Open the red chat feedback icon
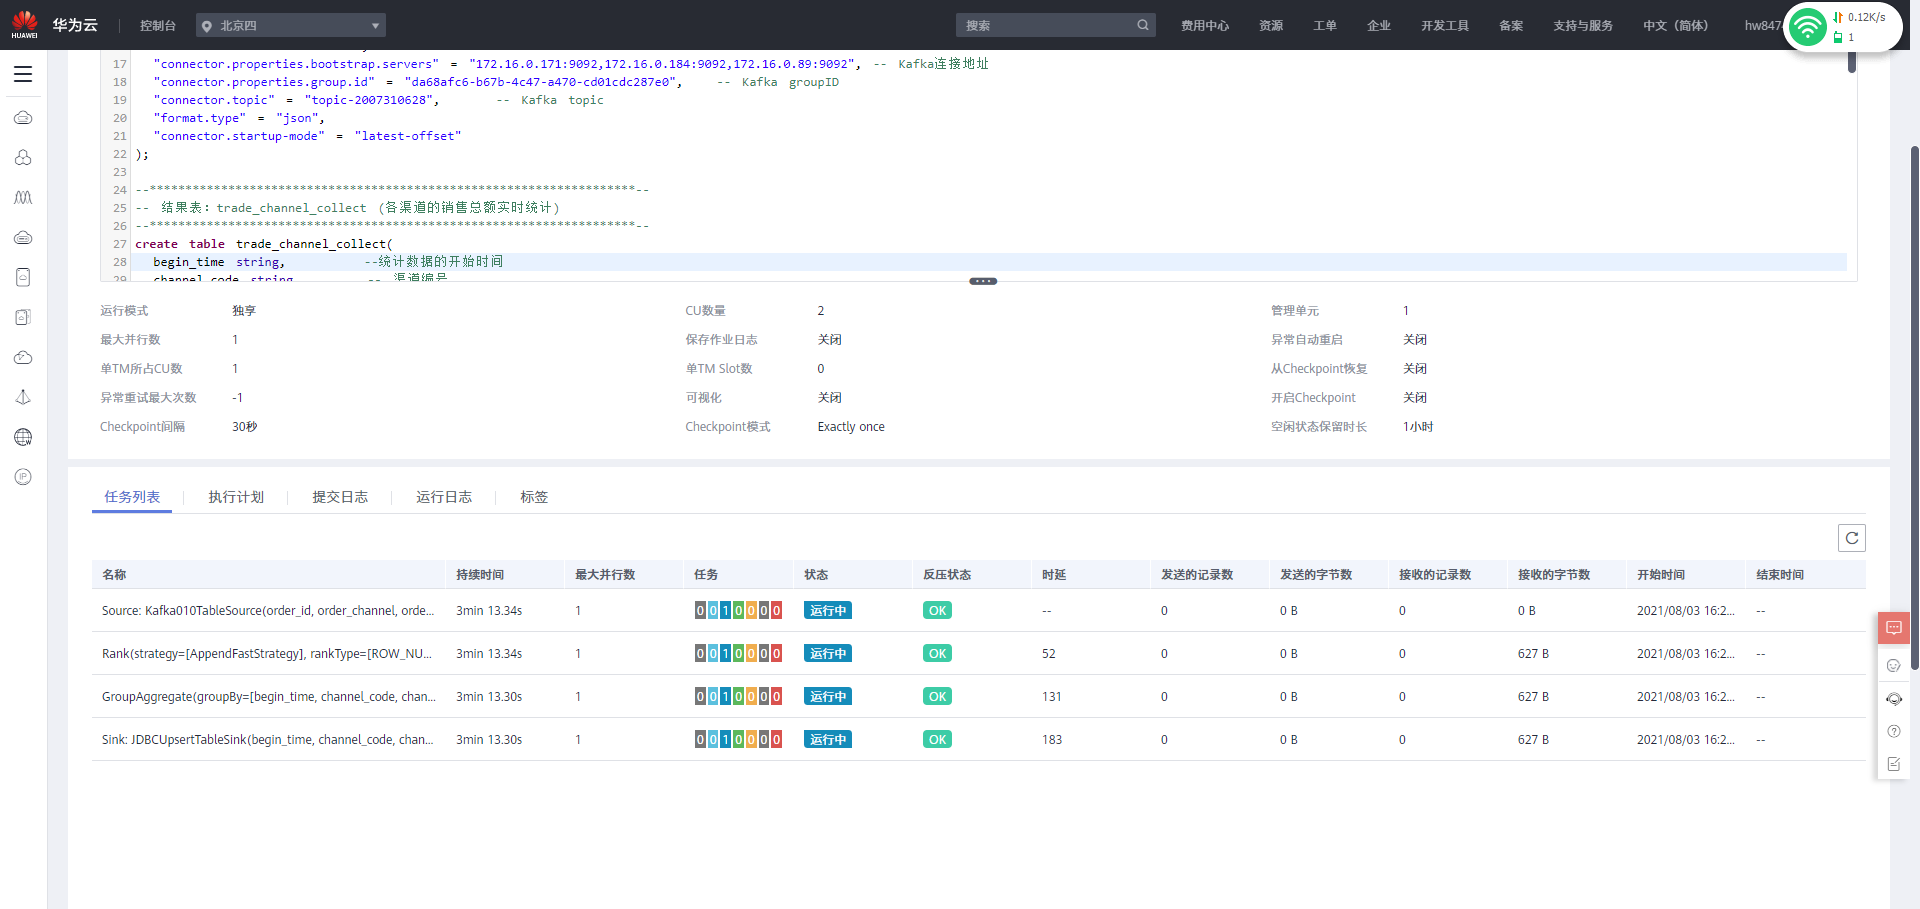Screen dimensions: 1920x909 1893,628
